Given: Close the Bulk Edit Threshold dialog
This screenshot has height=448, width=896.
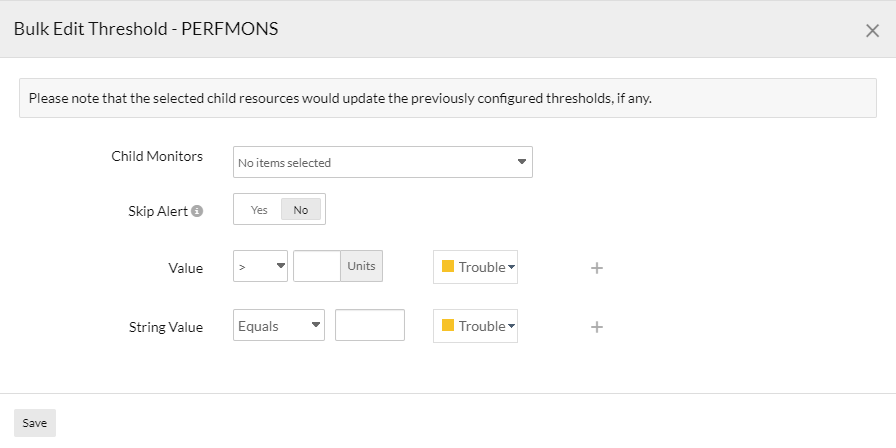Looking at the screenshot, I should point(872,30).
